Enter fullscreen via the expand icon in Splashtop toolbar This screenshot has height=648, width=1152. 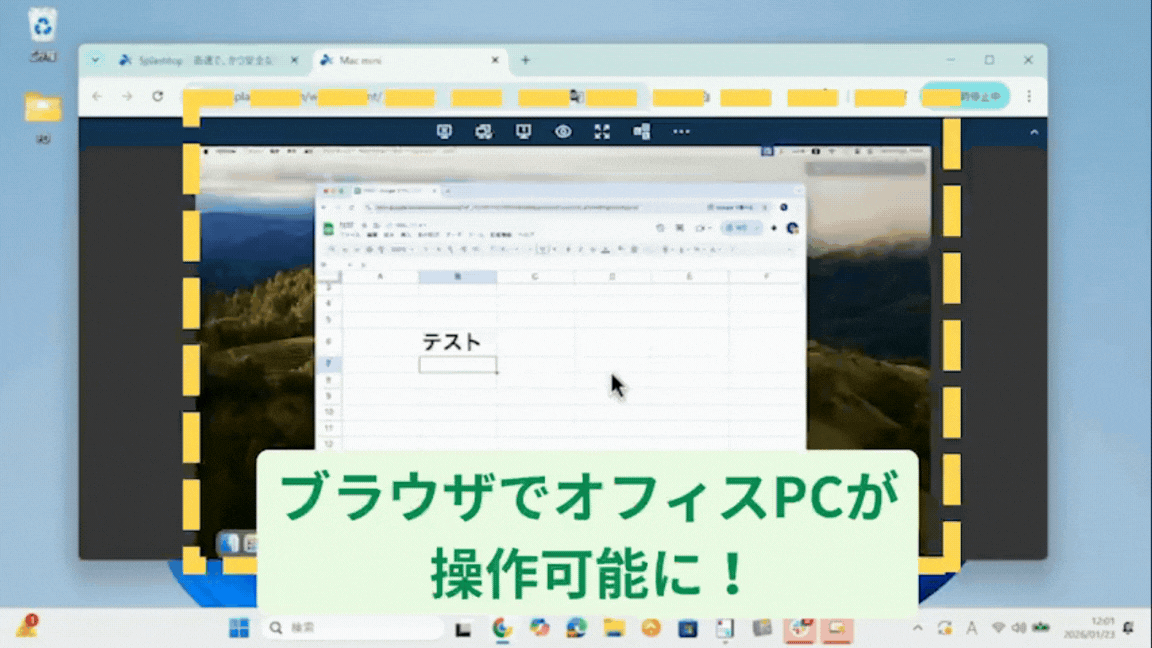[602, 131]
